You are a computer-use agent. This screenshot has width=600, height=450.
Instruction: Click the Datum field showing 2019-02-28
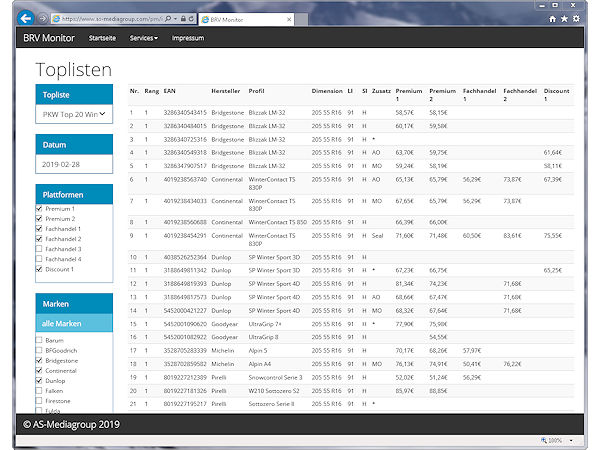pos(74,164)
